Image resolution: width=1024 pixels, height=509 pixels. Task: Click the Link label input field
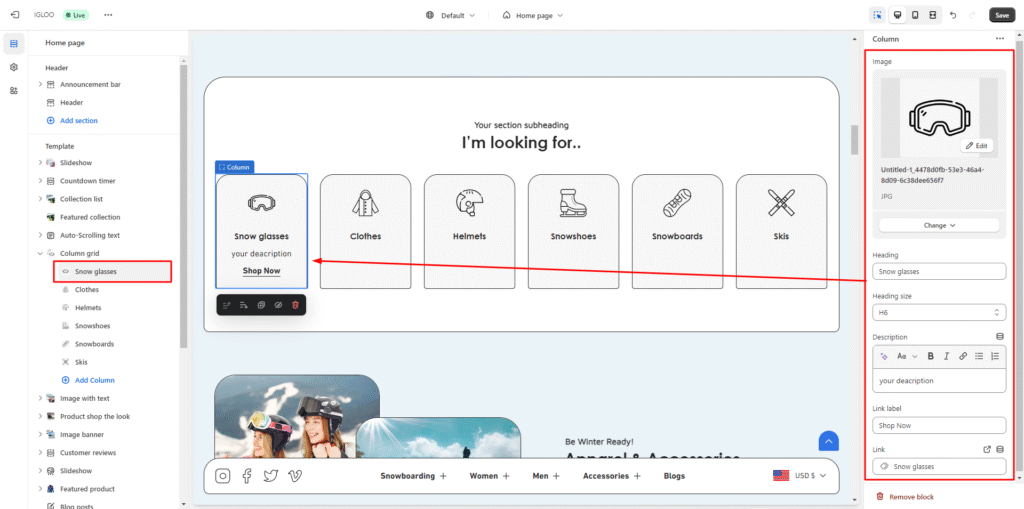click(x=938, y=426)
